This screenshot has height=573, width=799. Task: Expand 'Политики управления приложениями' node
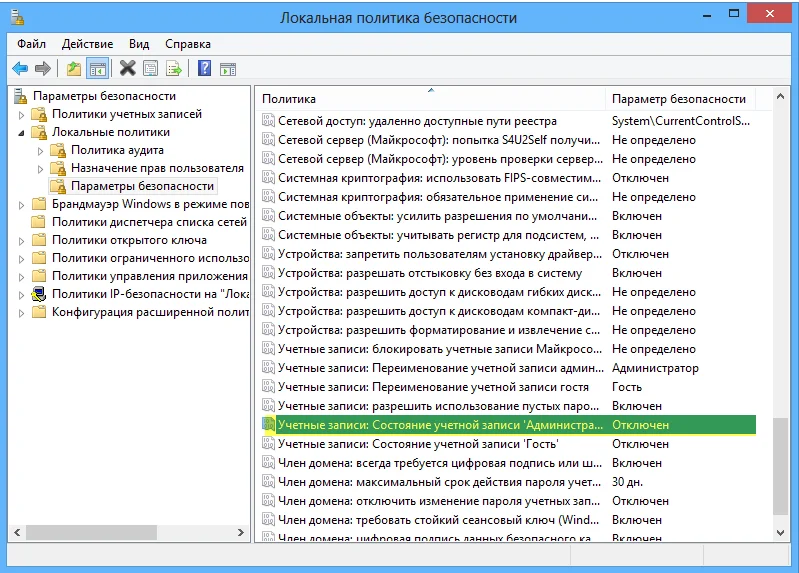pyautogui.click(x=21, y=277)
